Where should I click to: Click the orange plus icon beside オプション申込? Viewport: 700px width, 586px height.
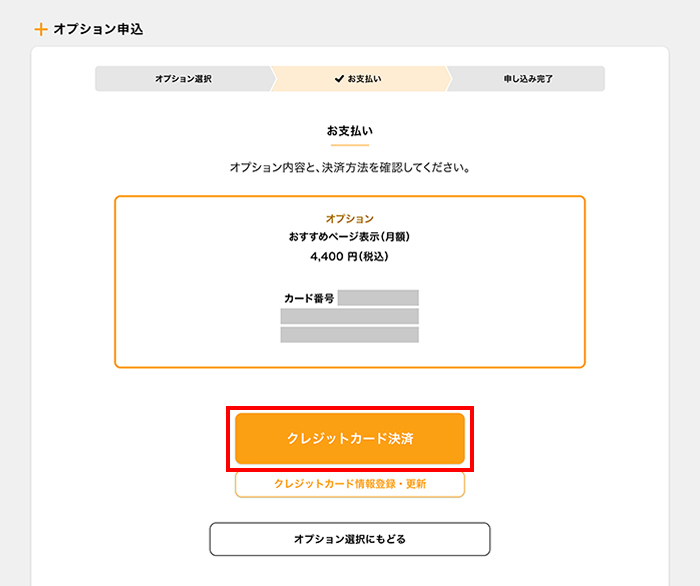(41, 30)
